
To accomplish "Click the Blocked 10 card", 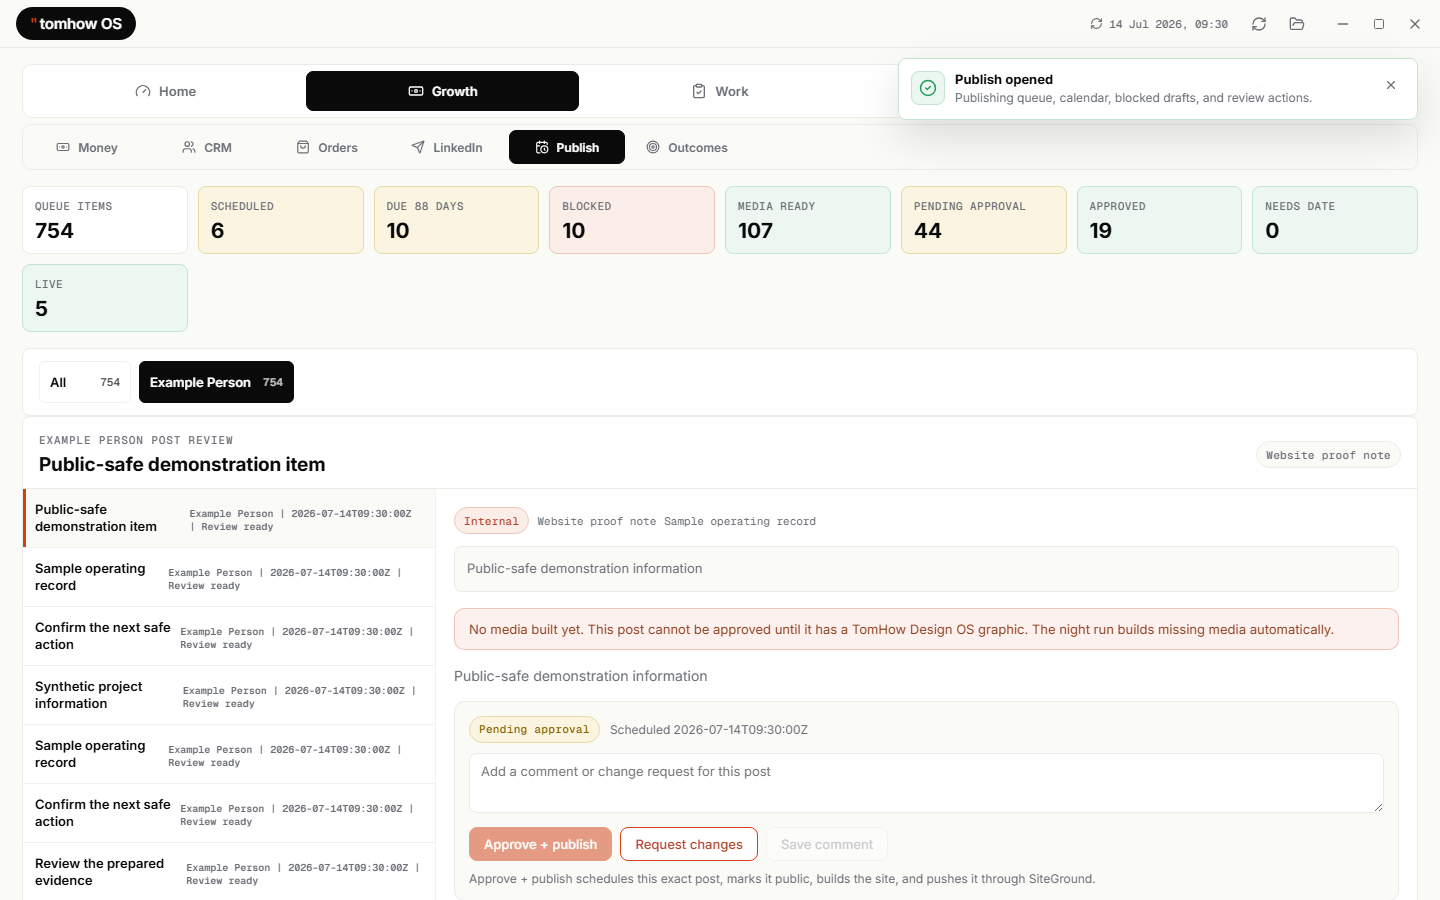I will [632, 220].
